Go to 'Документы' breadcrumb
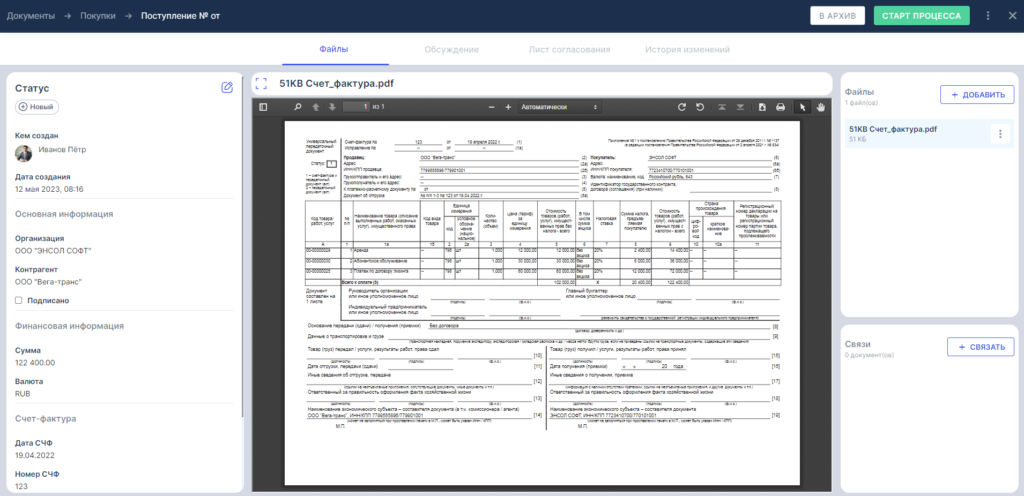This screenshot has height=496, width=1024. (31, 16)
